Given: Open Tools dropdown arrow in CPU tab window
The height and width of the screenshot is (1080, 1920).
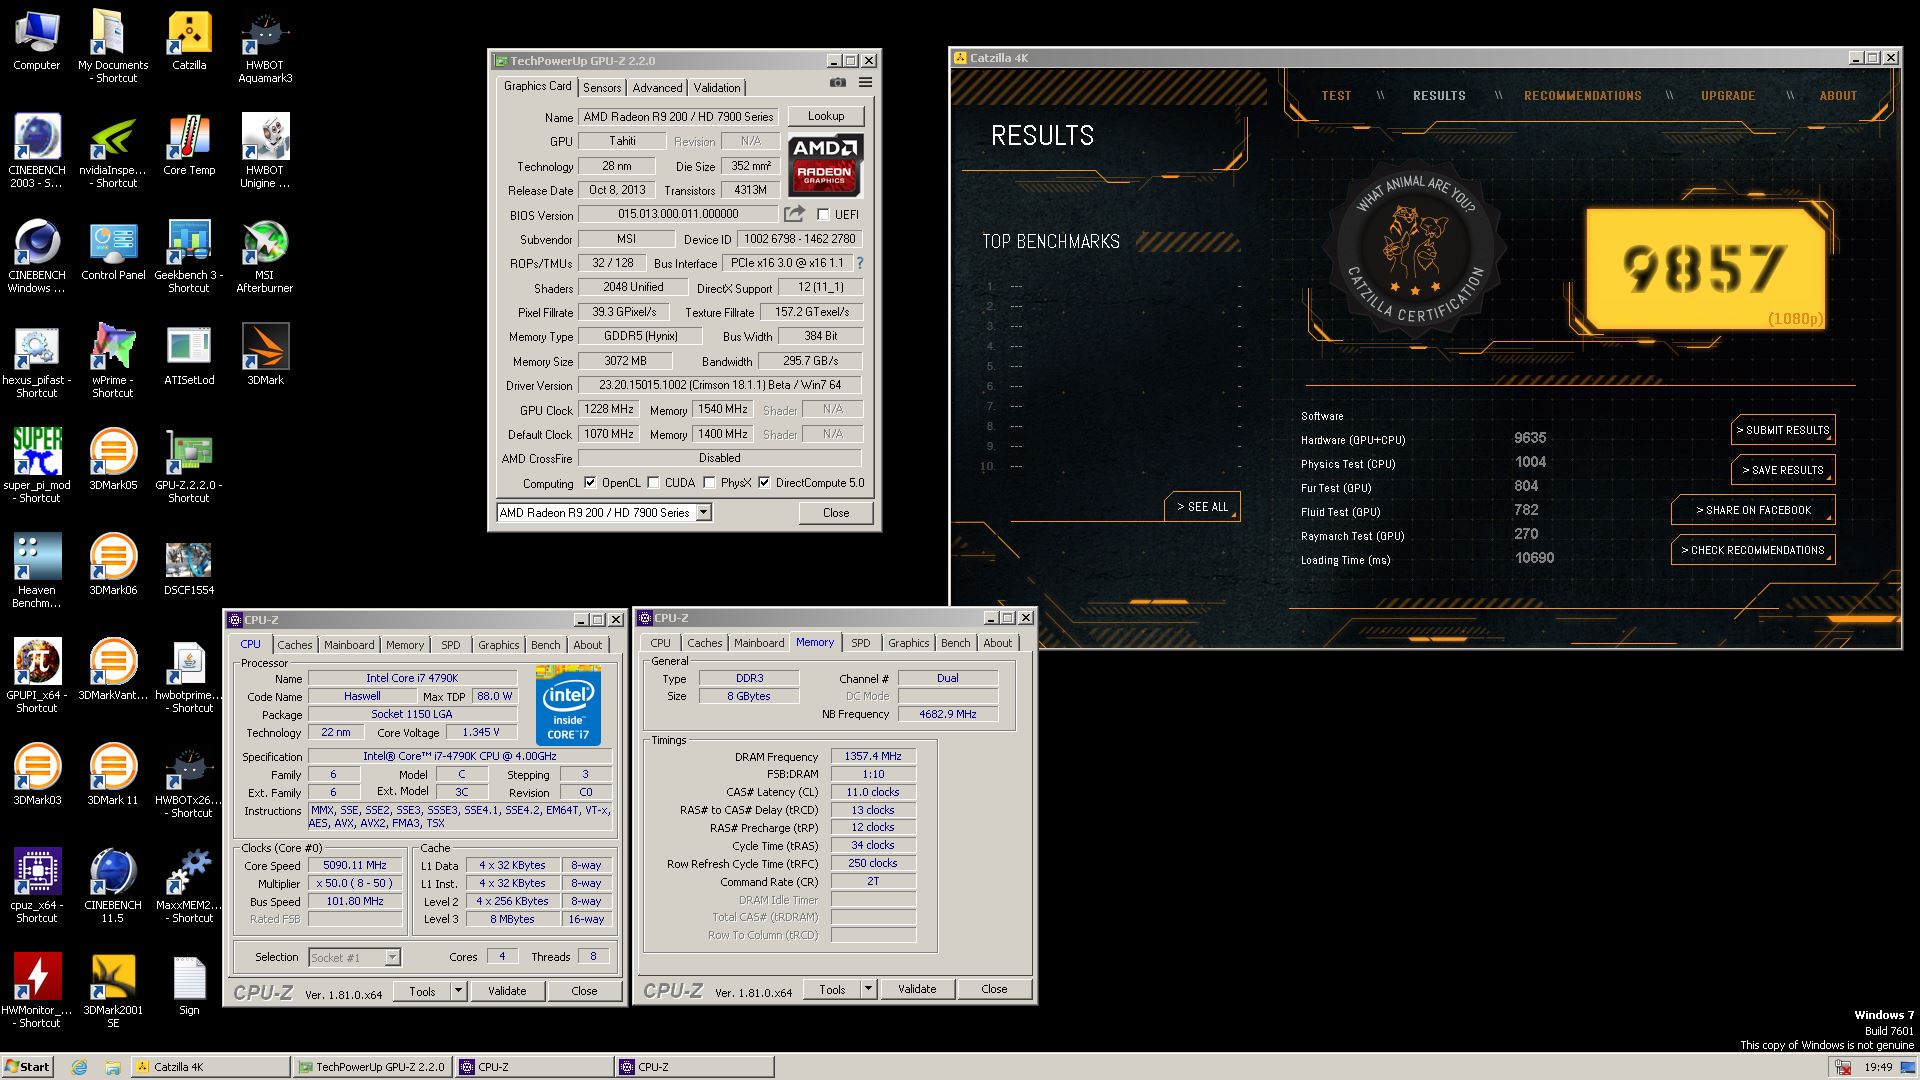Looking at the screenshot, I should 459,991.
